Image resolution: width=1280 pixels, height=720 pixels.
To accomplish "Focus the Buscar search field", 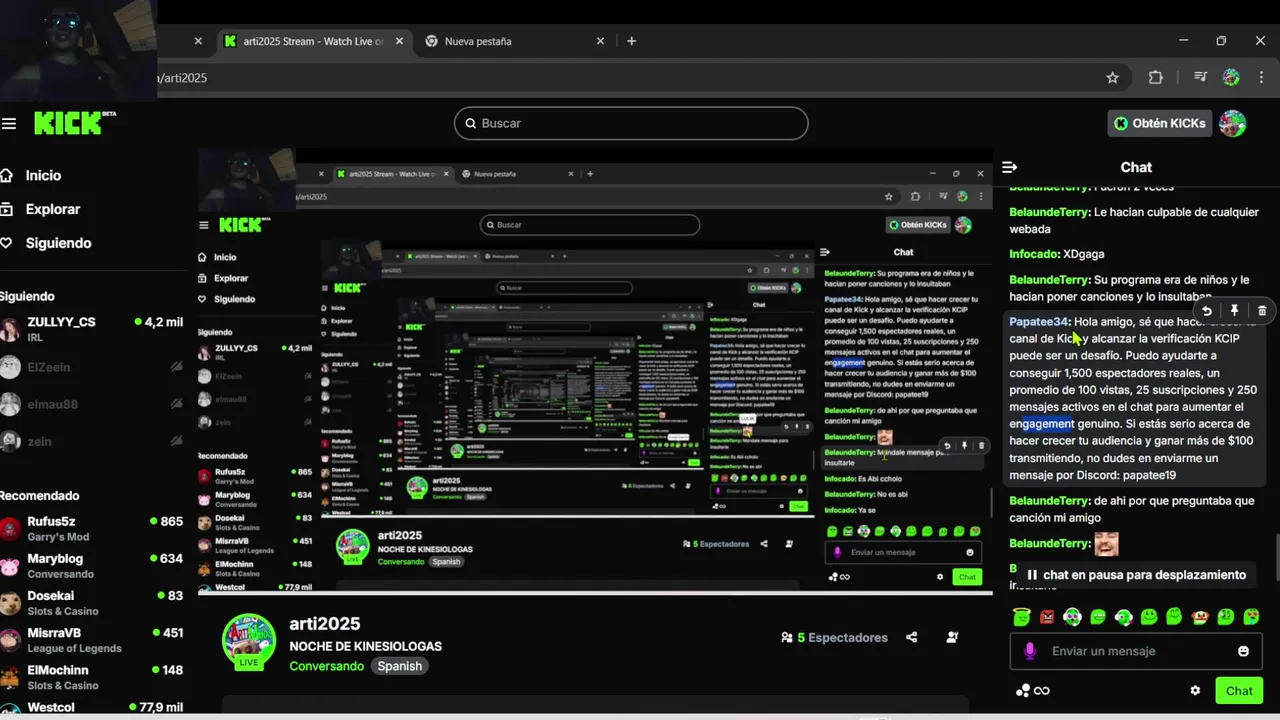I will 631,123.
